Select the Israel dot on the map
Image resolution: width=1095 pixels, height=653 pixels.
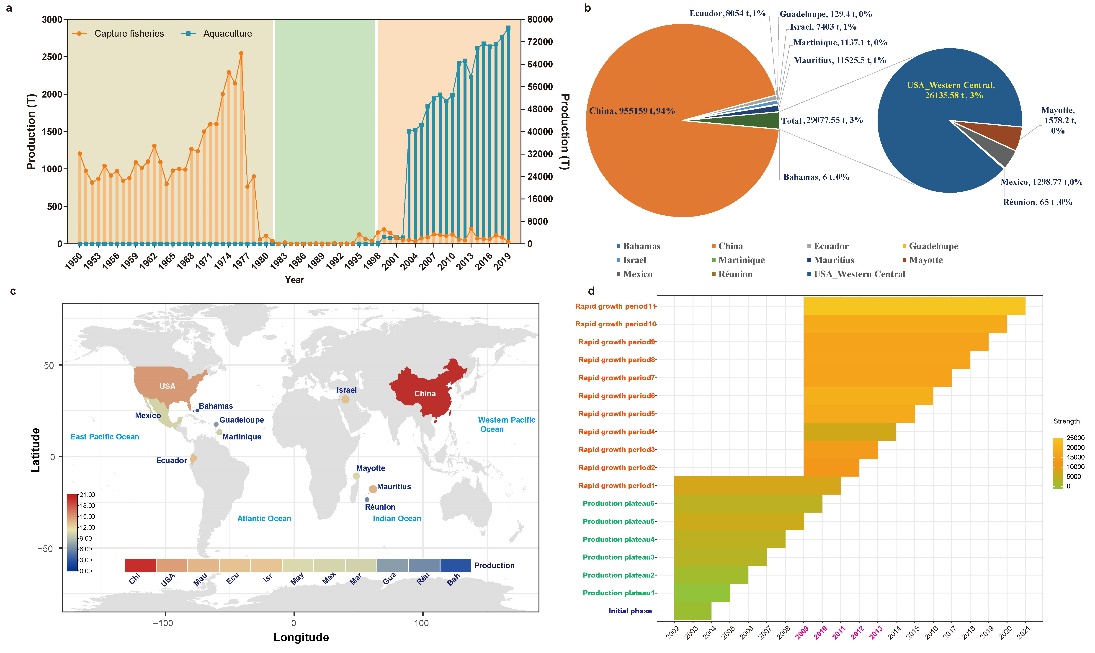tap(345, 400)
